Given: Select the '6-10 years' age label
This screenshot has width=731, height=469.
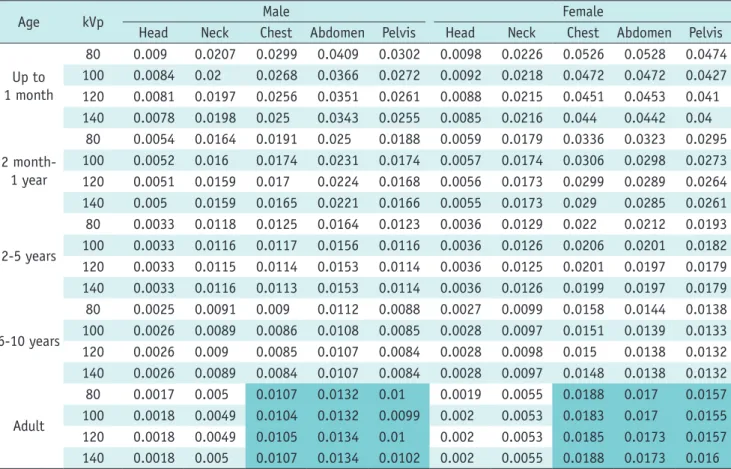Looking at the screenshot, I should [x=30, y=341].
